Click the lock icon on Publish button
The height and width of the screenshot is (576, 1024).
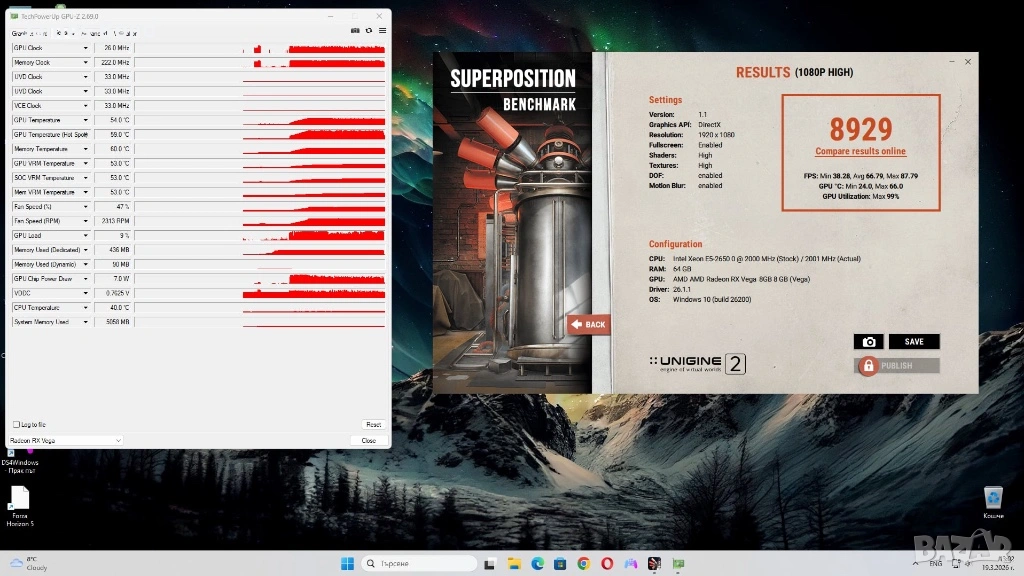868,366
